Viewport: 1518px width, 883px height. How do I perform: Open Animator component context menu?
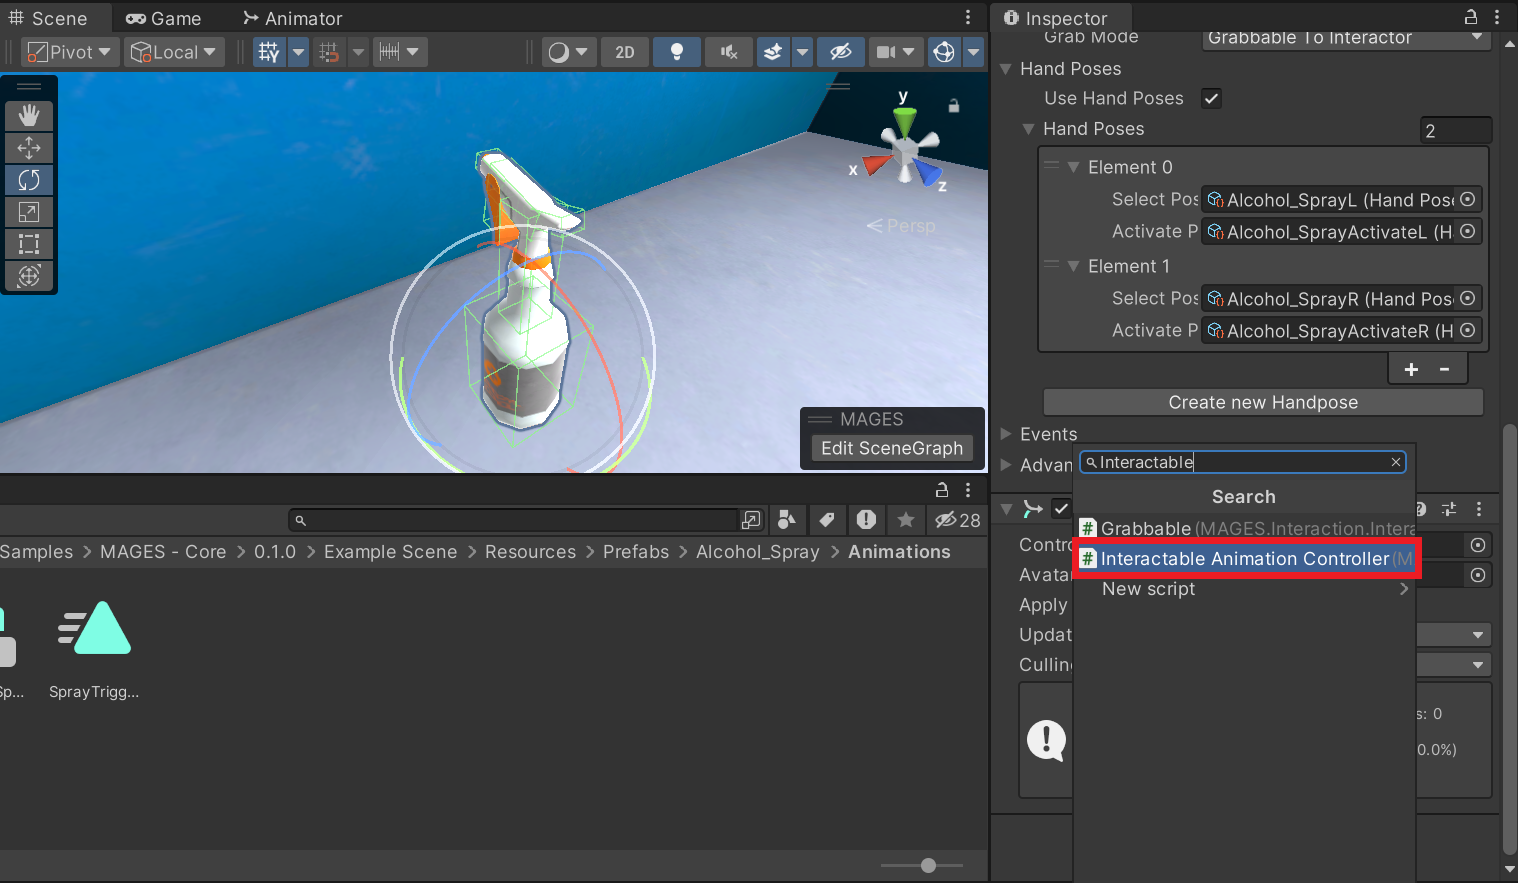pos(1479,509)
